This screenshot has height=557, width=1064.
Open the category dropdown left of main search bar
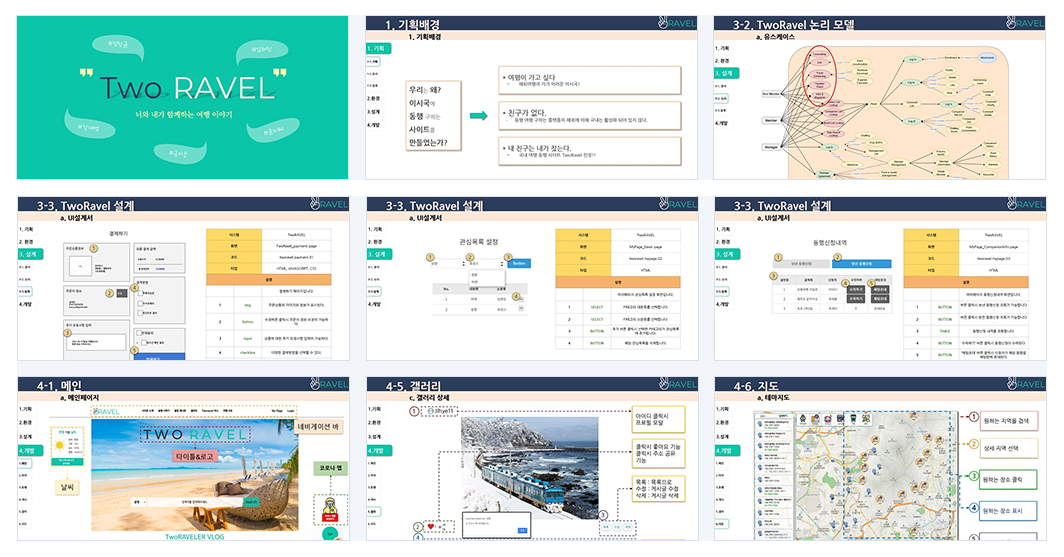[x=138, y=502]
